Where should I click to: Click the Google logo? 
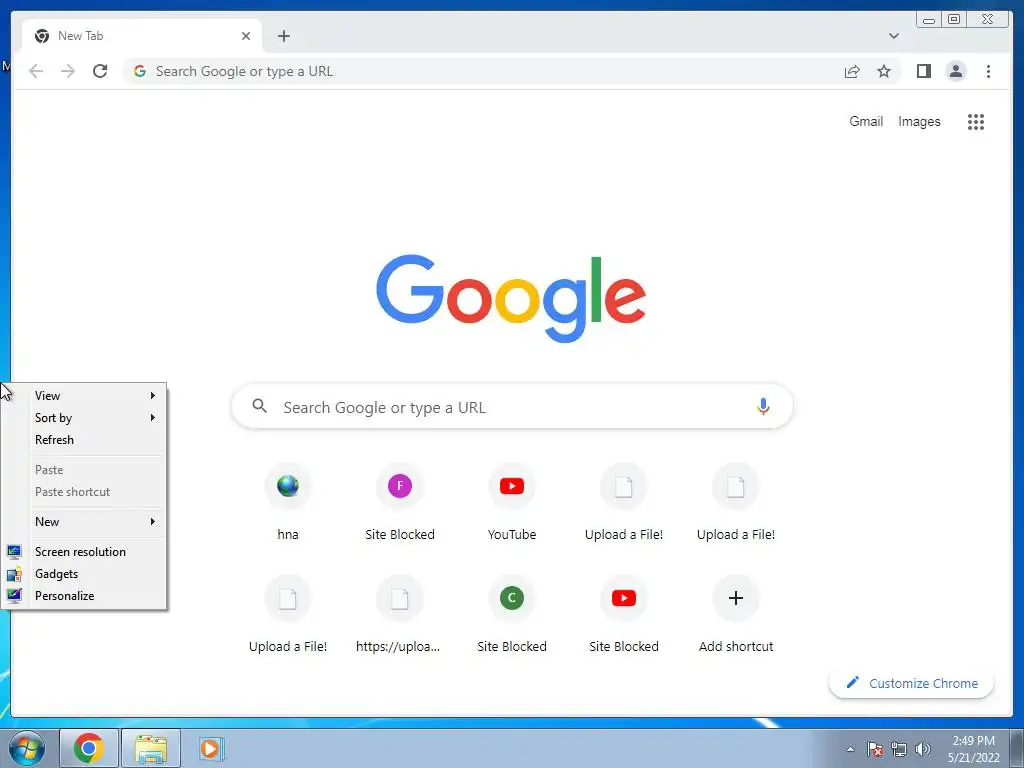click(x=511, y=298)
